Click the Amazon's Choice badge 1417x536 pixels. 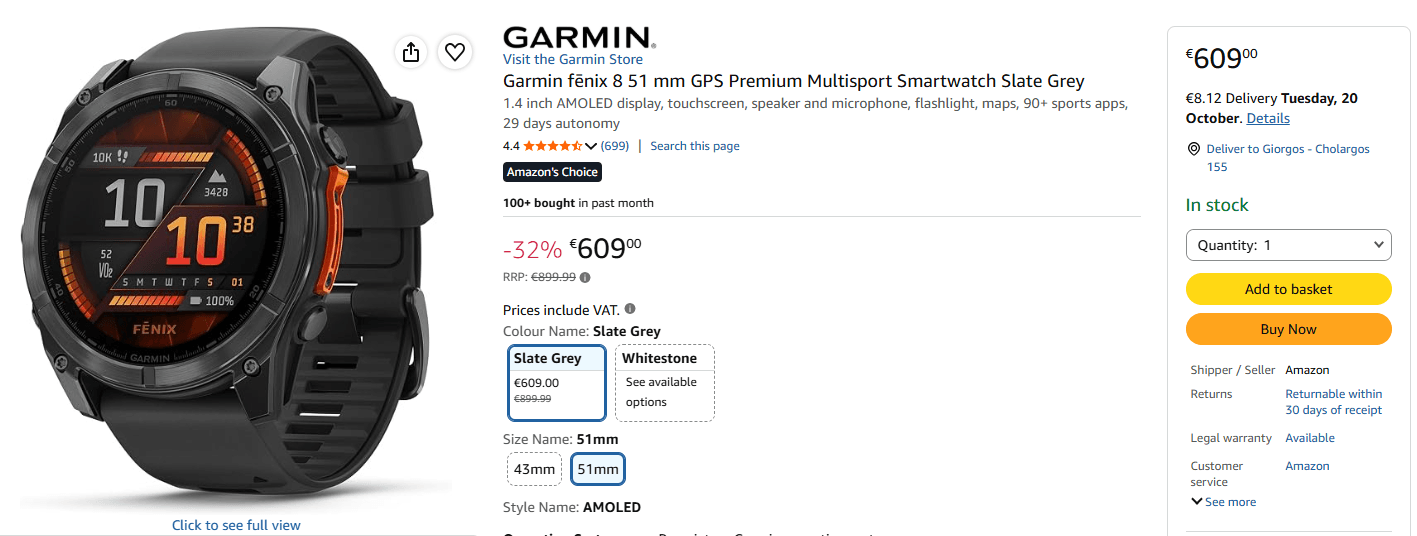coord(552,172)
